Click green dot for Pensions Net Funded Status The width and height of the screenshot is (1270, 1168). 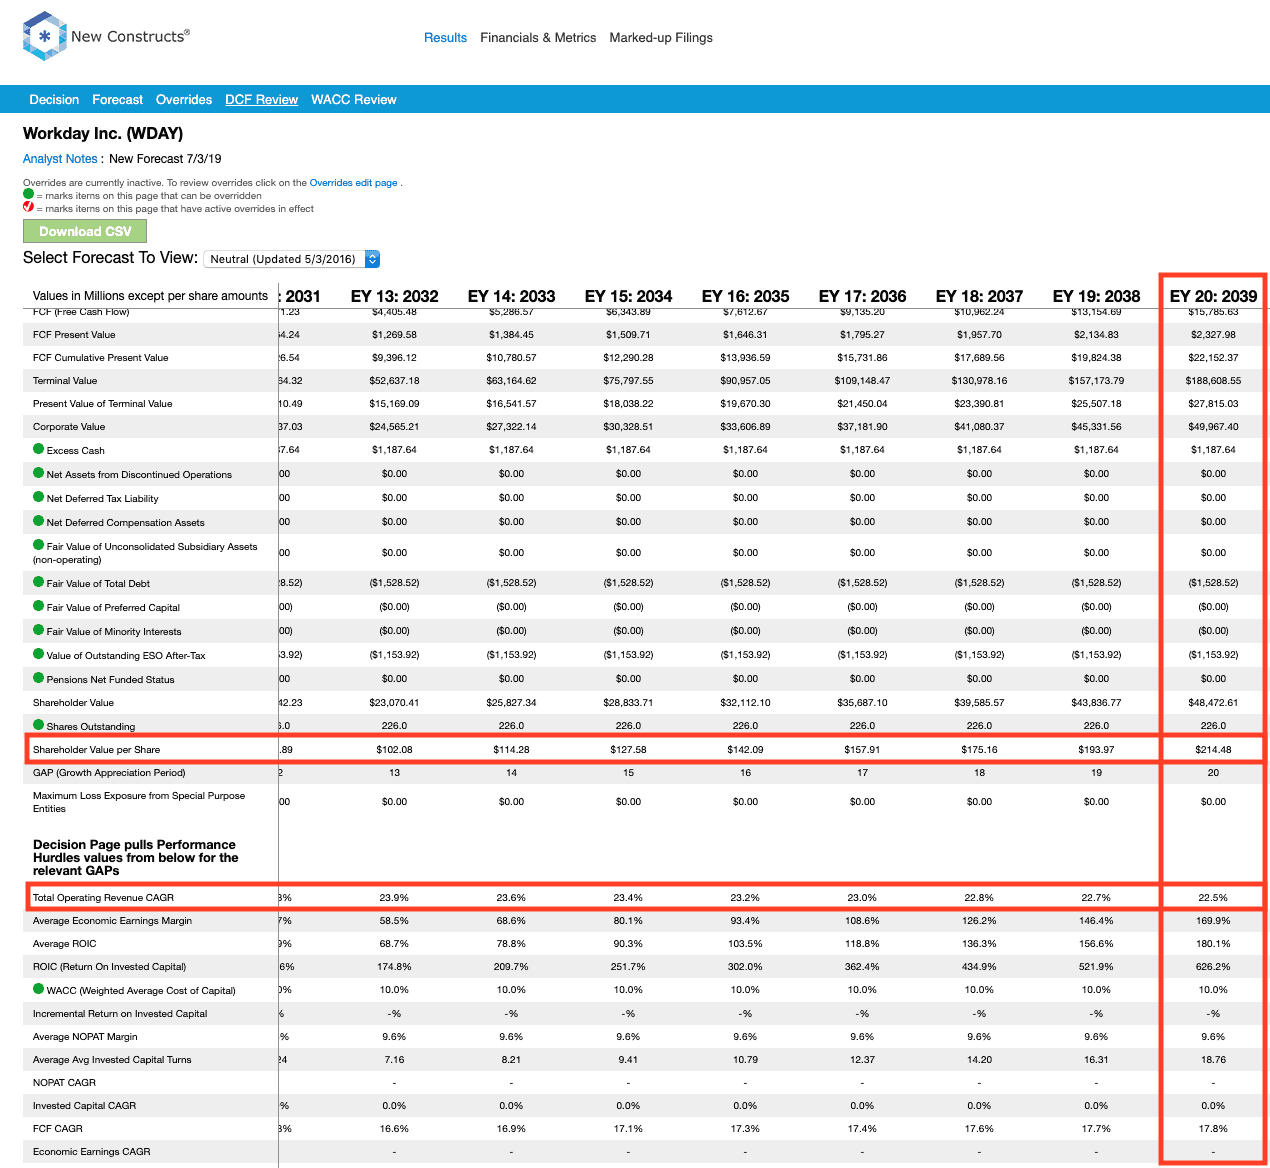tap(39, 678)
